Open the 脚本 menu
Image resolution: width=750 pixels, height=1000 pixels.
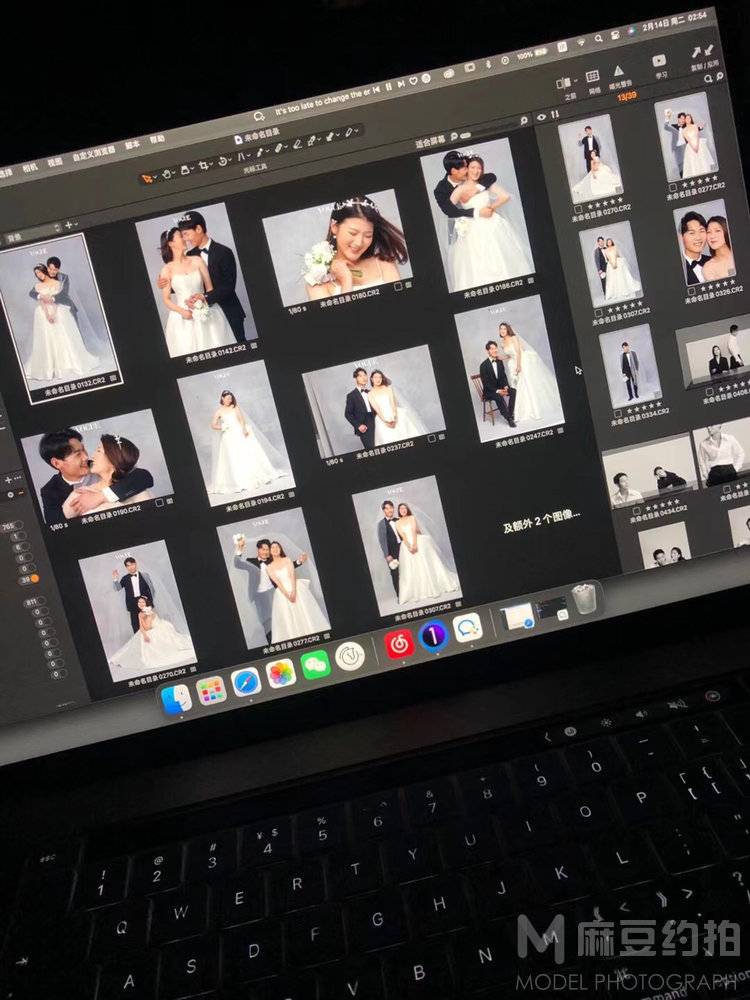pos(132,145)
